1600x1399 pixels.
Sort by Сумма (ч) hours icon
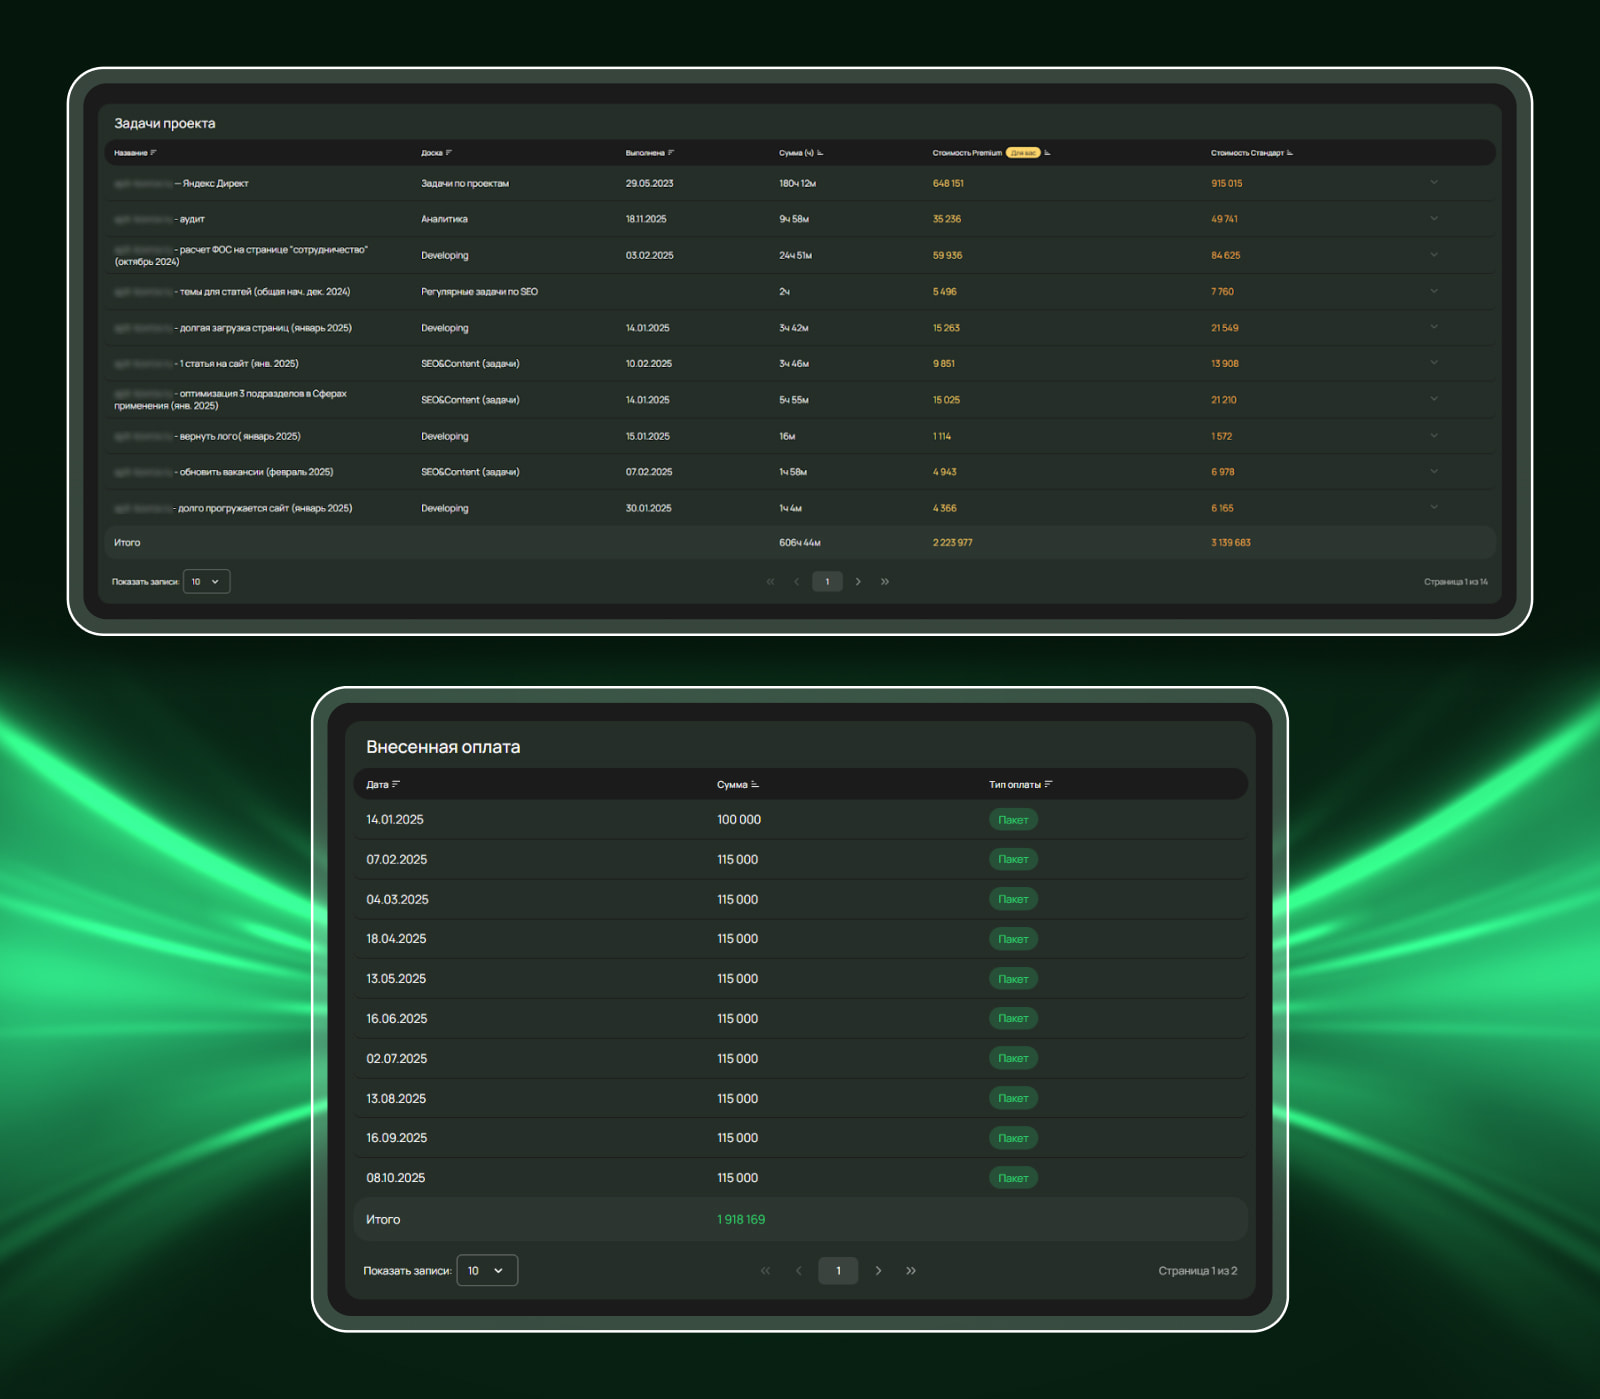[x=820, y=153]
